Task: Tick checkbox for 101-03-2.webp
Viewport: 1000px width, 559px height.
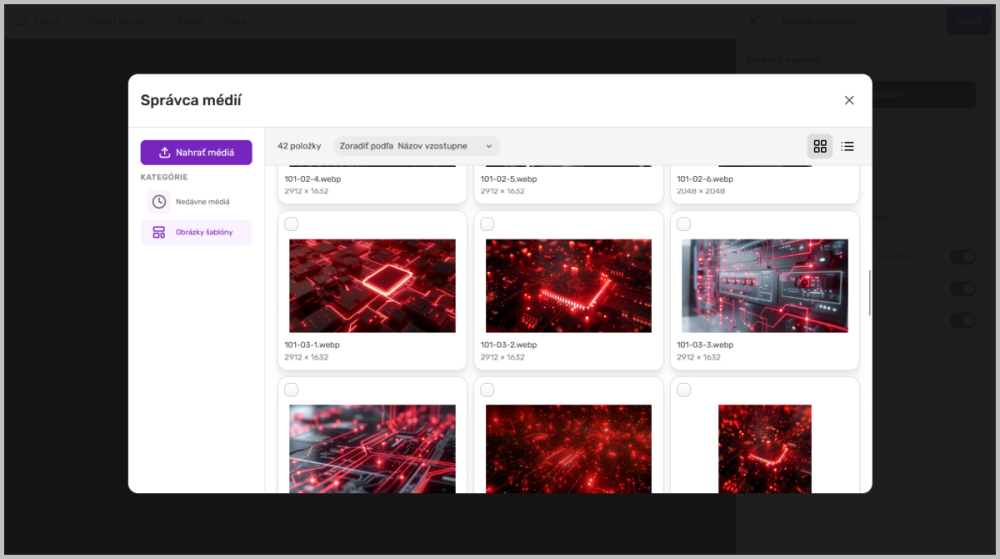Action: pos(487,224)
